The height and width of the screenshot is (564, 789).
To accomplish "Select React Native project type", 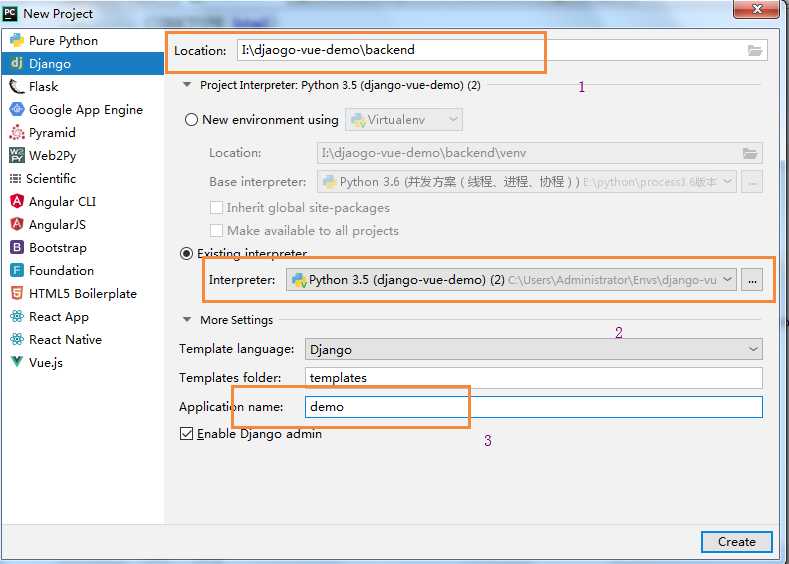I will (65, 340).
